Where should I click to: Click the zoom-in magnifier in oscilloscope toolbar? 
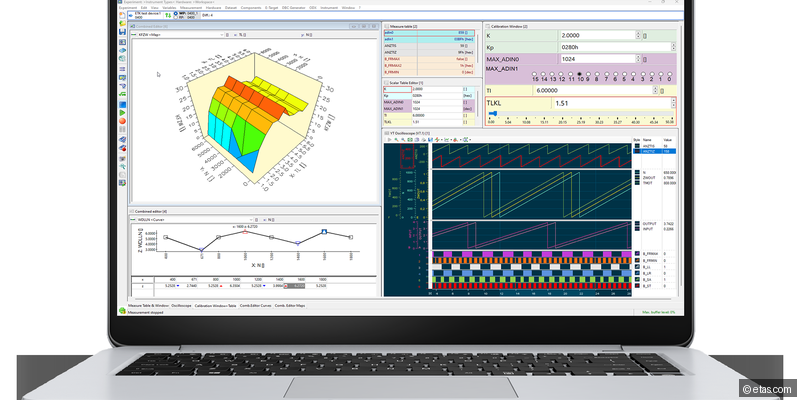(x=397, y=140)
